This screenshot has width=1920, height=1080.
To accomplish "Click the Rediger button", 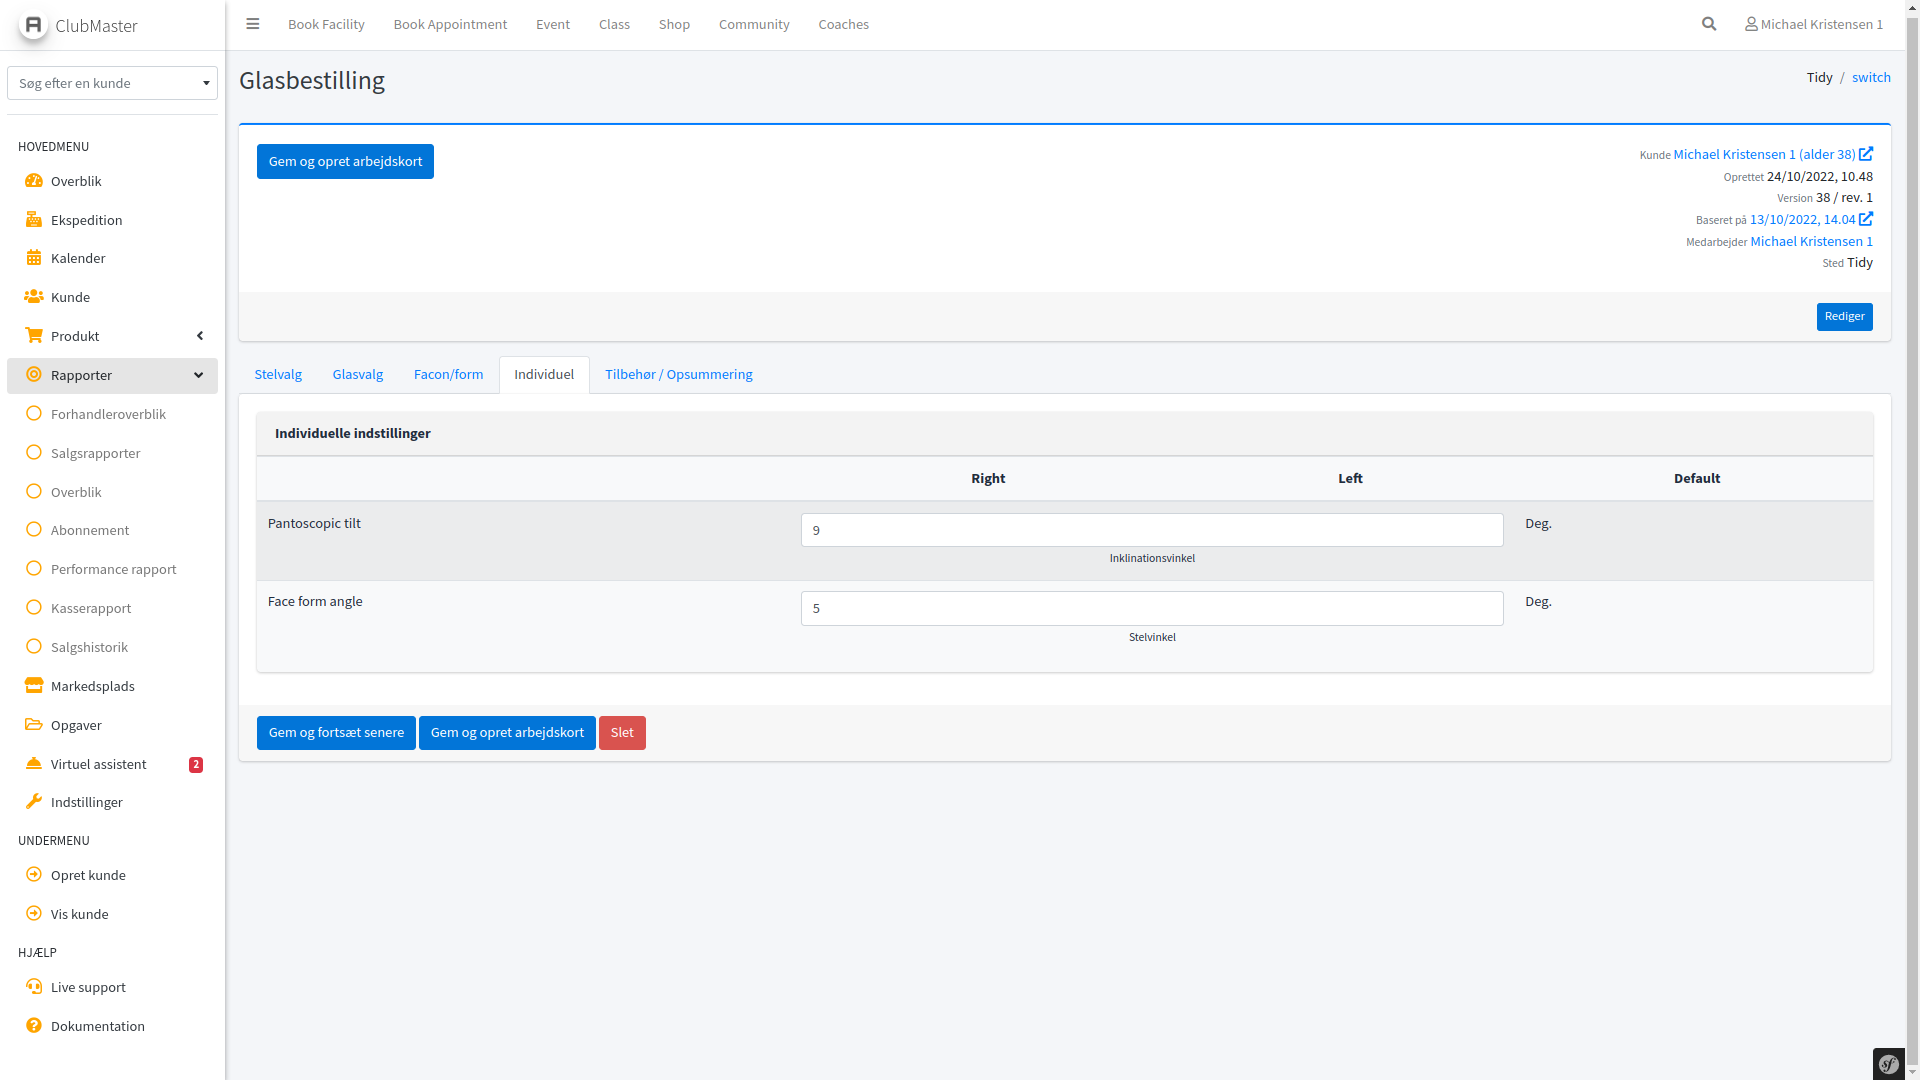I will (1844, 317).
